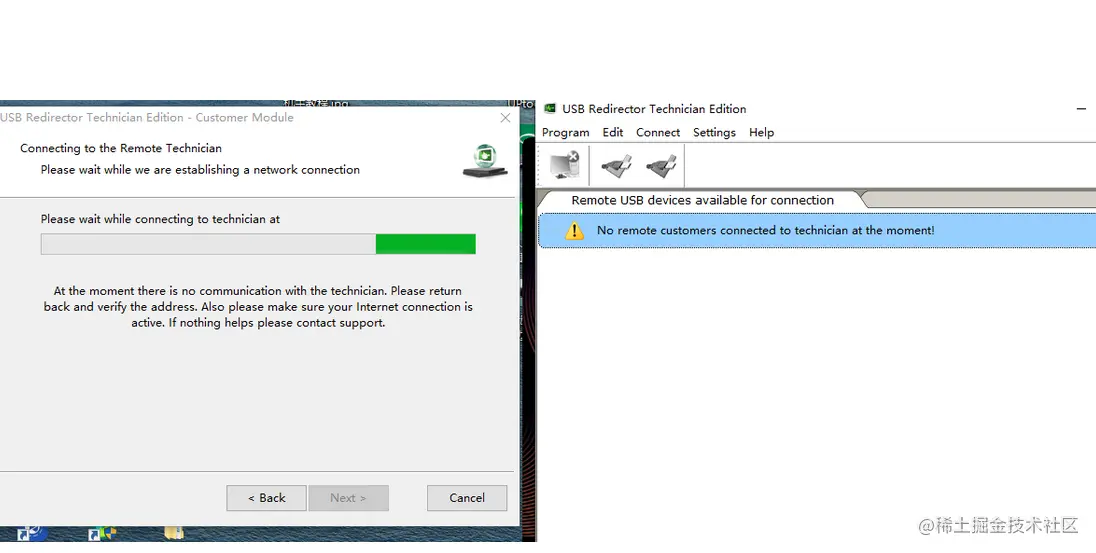Image resolution: width=1096 pixels, height=553 pixels.
Task: Click the establishing a network connection subtitle
Action: click(200, 170)
